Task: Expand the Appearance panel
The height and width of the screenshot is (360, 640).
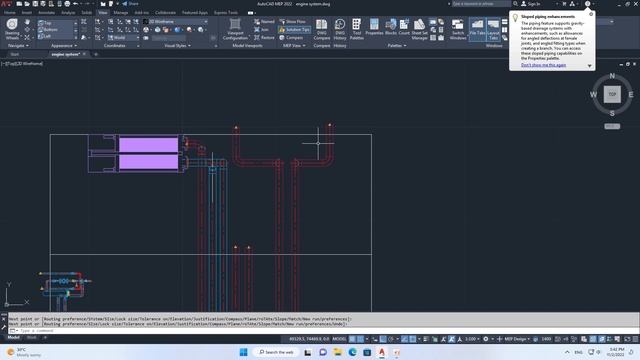Action: pyautogui.click(x=64, y=46)
